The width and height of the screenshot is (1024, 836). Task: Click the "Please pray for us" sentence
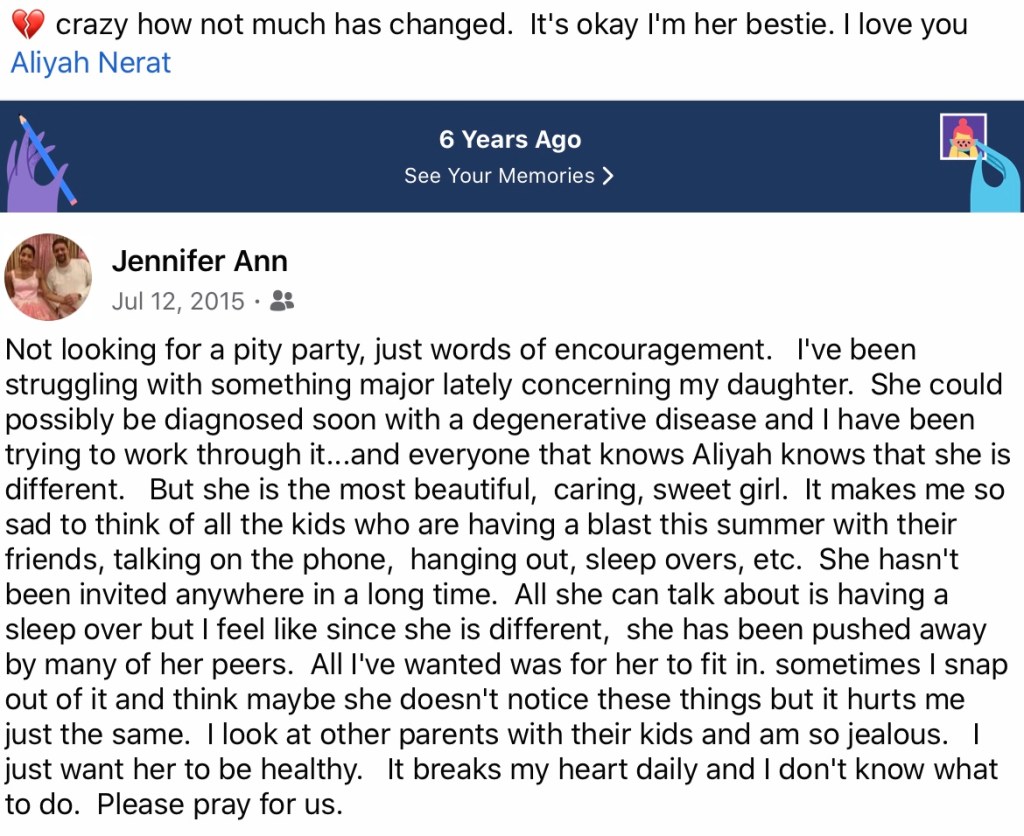coord(222,804)
